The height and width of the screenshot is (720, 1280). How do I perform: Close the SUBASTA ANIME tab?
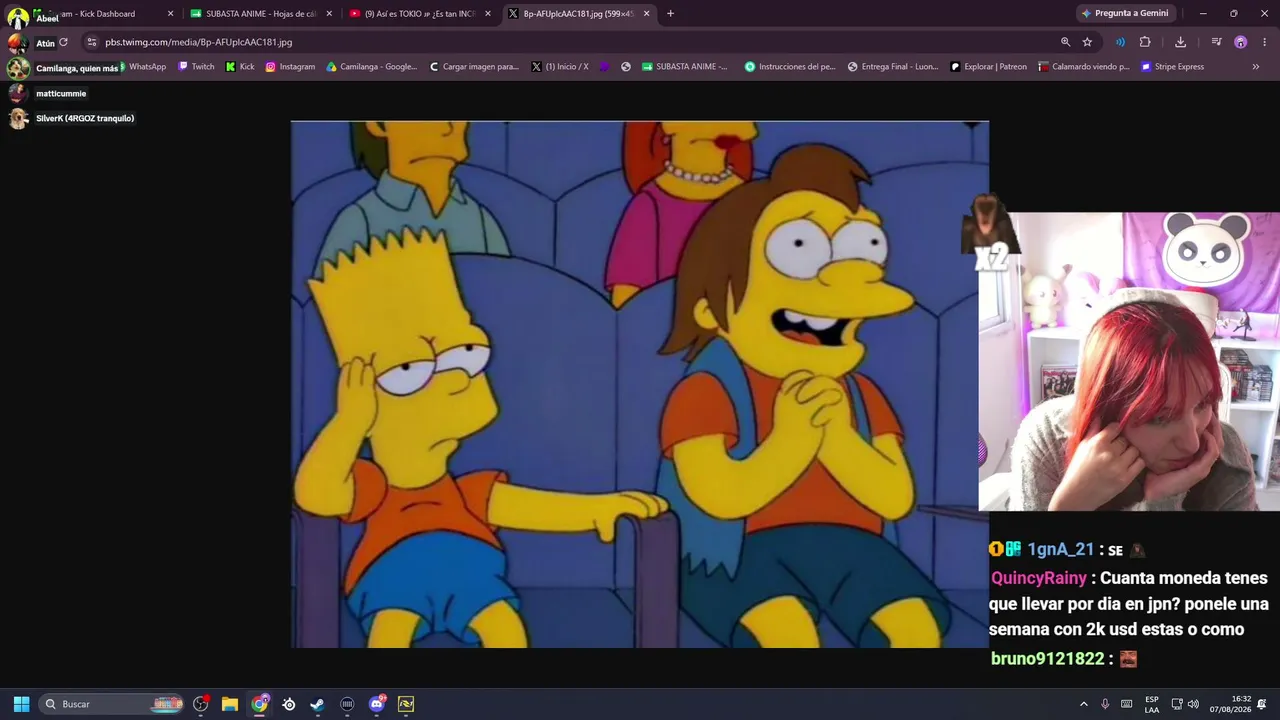coord(329,14)
